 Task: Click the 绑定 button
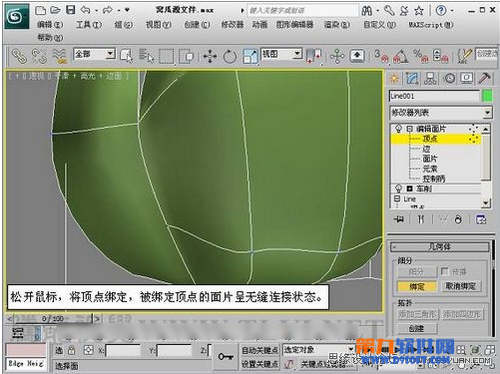coord(417,286)
